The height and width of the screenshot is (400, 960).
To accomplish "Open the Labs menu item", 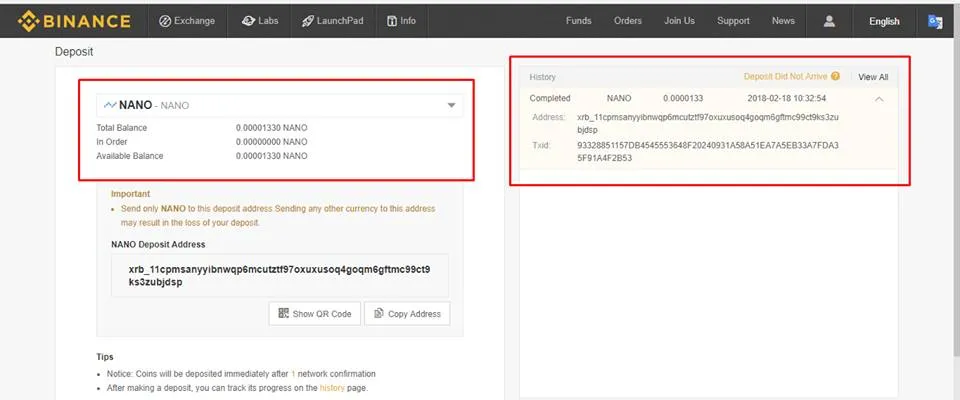I will [260, 21].
